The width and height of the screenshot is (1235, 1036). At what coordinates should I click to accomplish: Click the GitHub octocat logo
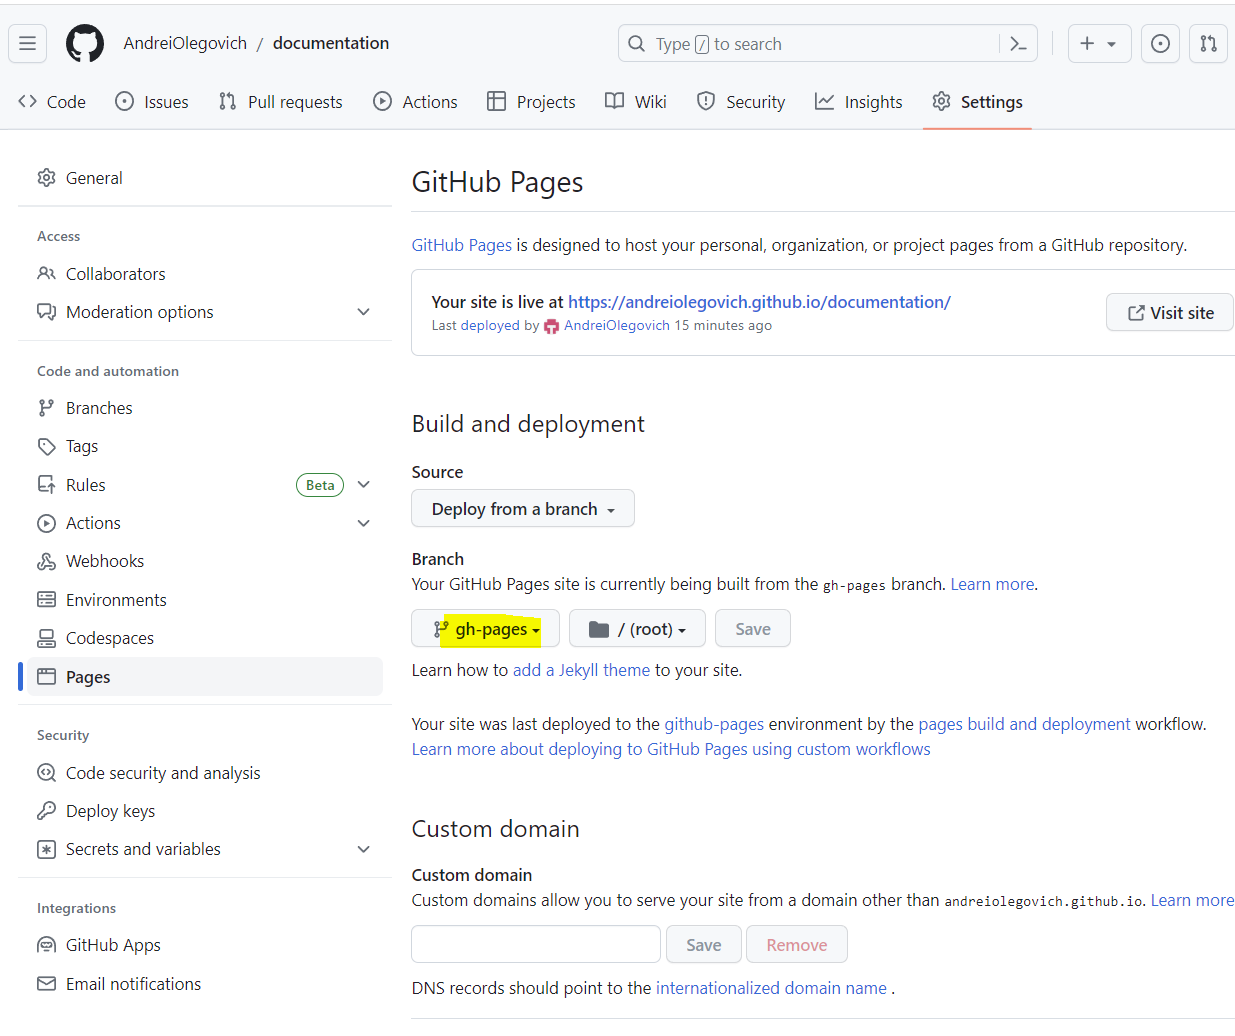(x=85, y=43)
